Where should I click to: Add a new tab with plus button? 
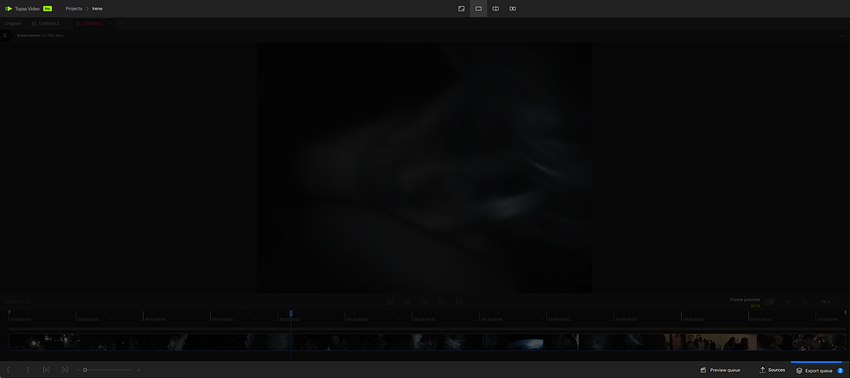pyautogui.click(x=121, y=23)
